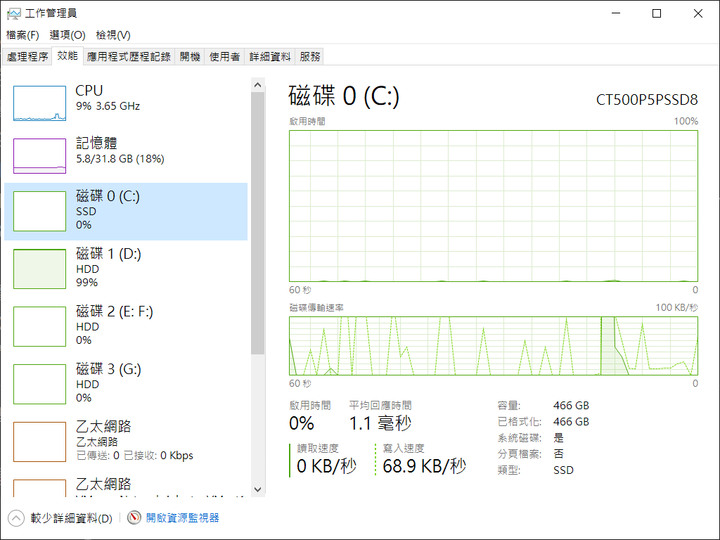Click the 類型 SSD value
Image resolution: width=720 pixels, height=540 pixels.
(x=563, y=470)
